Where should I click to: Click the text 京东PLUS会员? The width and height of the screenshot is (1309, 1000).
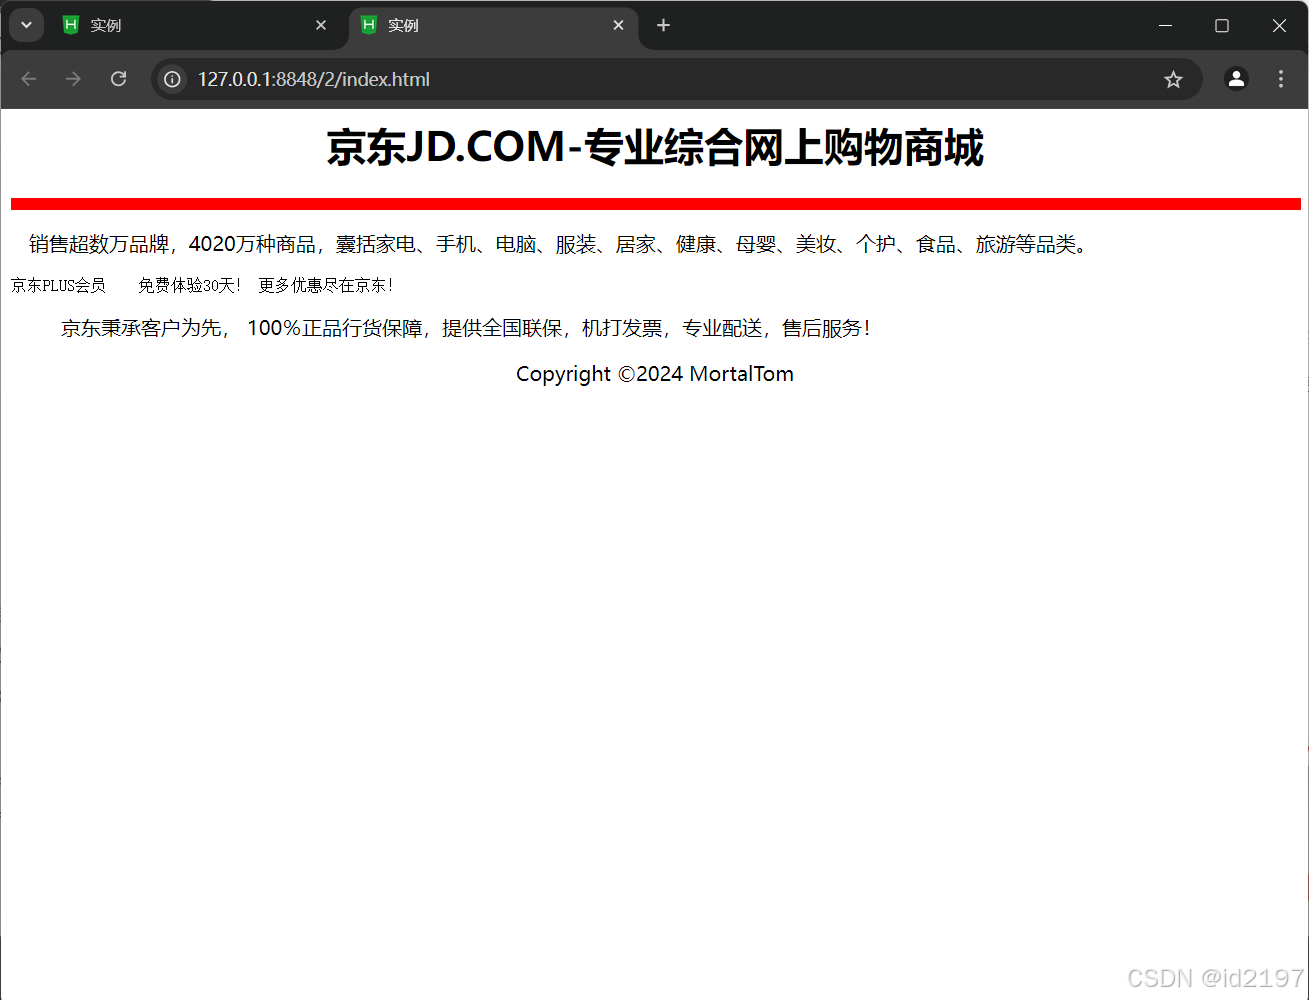58,286
